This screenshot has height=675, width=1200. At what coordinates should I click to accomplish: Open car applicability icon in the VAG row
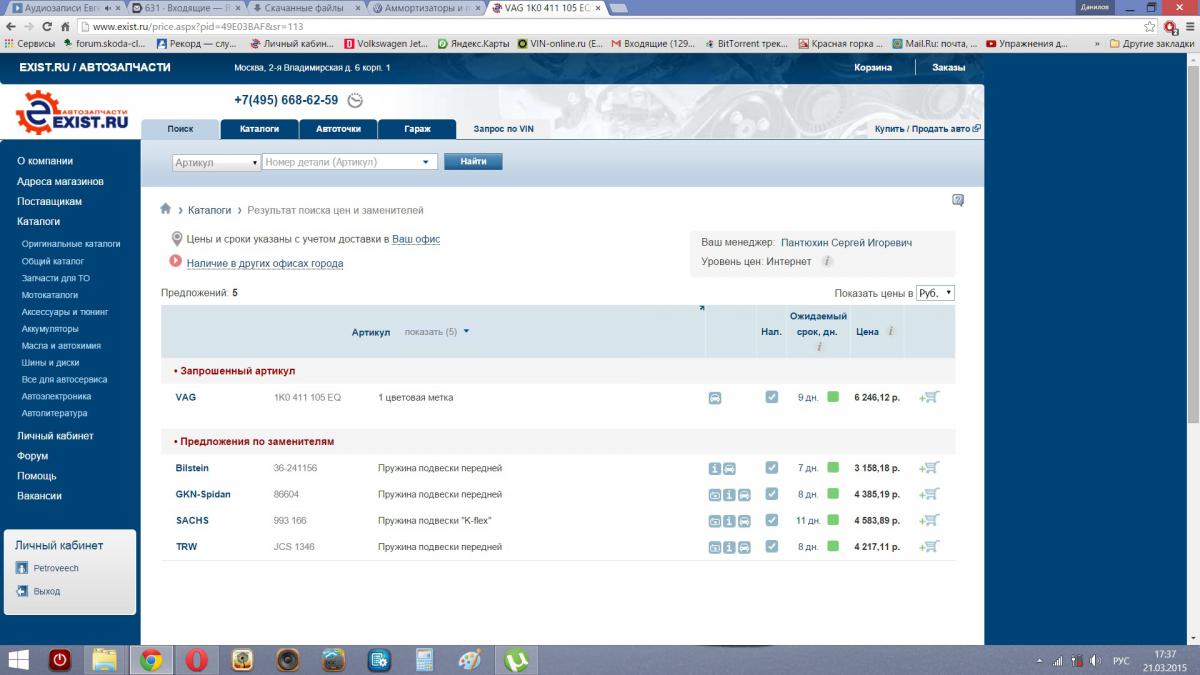715,397
